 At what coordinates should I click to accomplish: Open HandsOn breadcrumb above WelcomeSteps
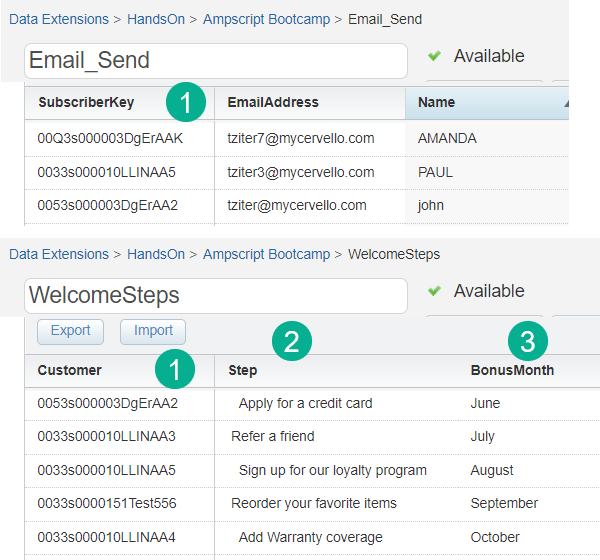(155, 254)
